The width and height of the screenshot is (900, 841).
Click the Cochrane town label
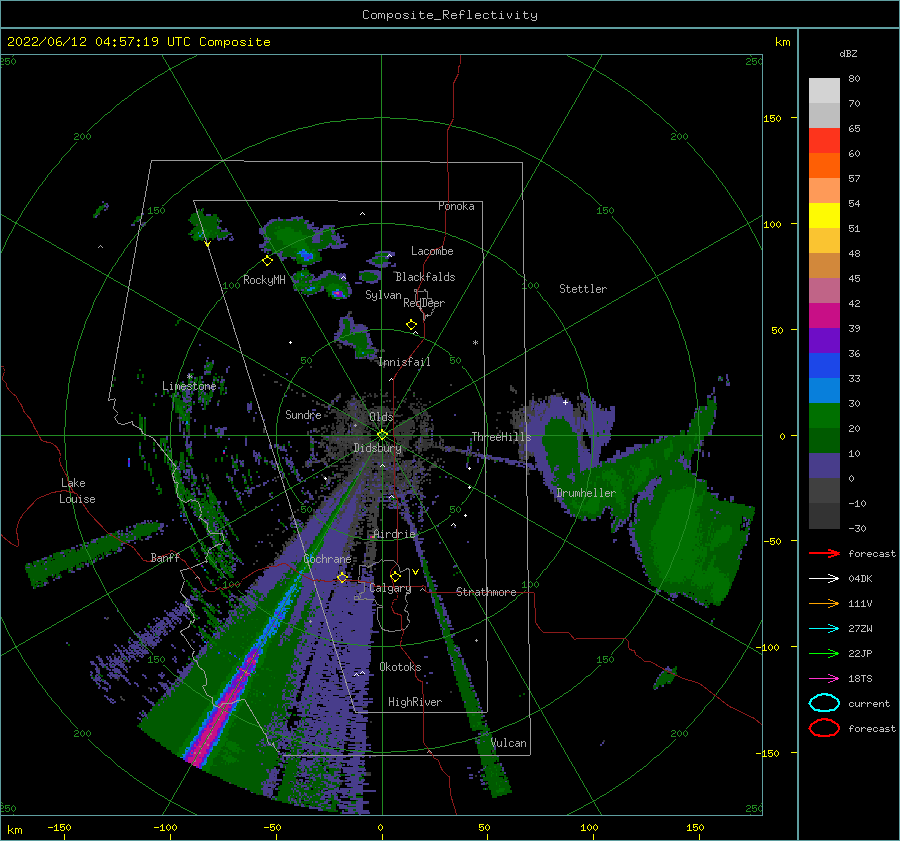point(327,559)
